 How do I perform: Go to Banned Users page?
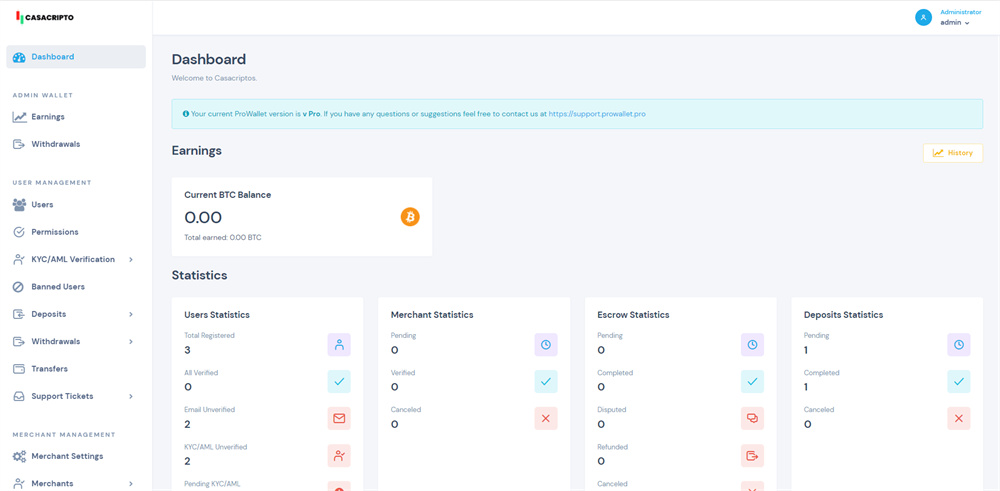point(57,287)
